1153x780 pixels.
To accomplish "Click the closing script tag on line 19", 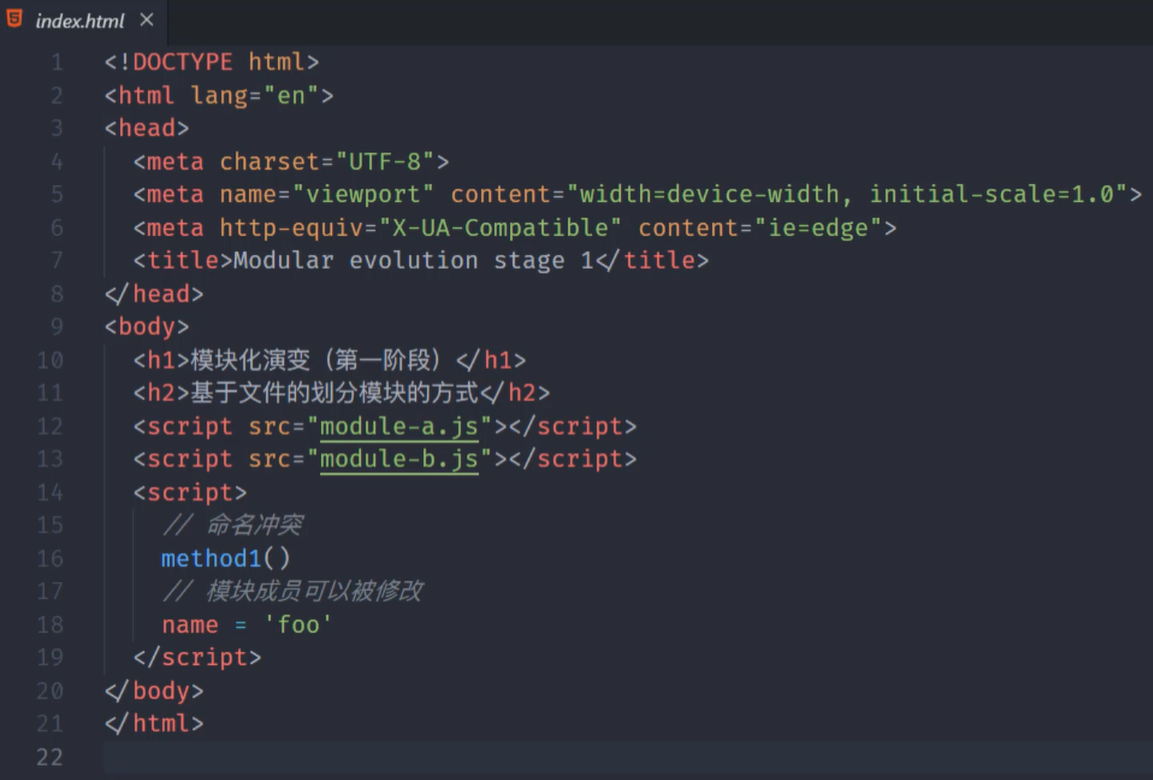I will pyautogui.click(x=197, y=658).
